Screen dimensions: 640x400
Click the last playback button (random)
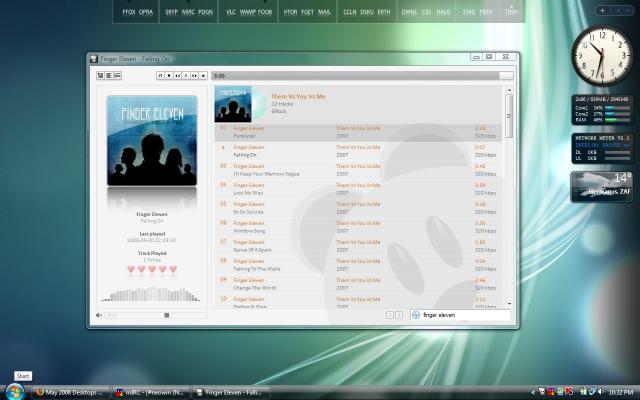203,76
